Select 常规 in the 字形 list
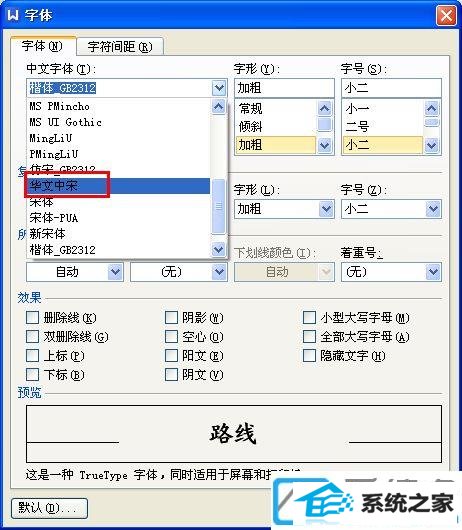Screen dimensions: 462x530 [x=276, y=109]
